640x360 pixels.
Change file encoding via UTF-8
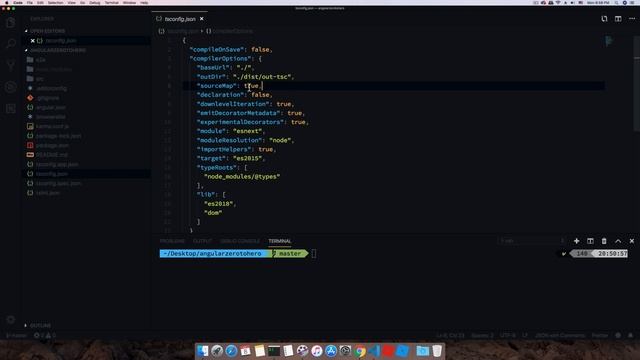click(x=507, y=336)
